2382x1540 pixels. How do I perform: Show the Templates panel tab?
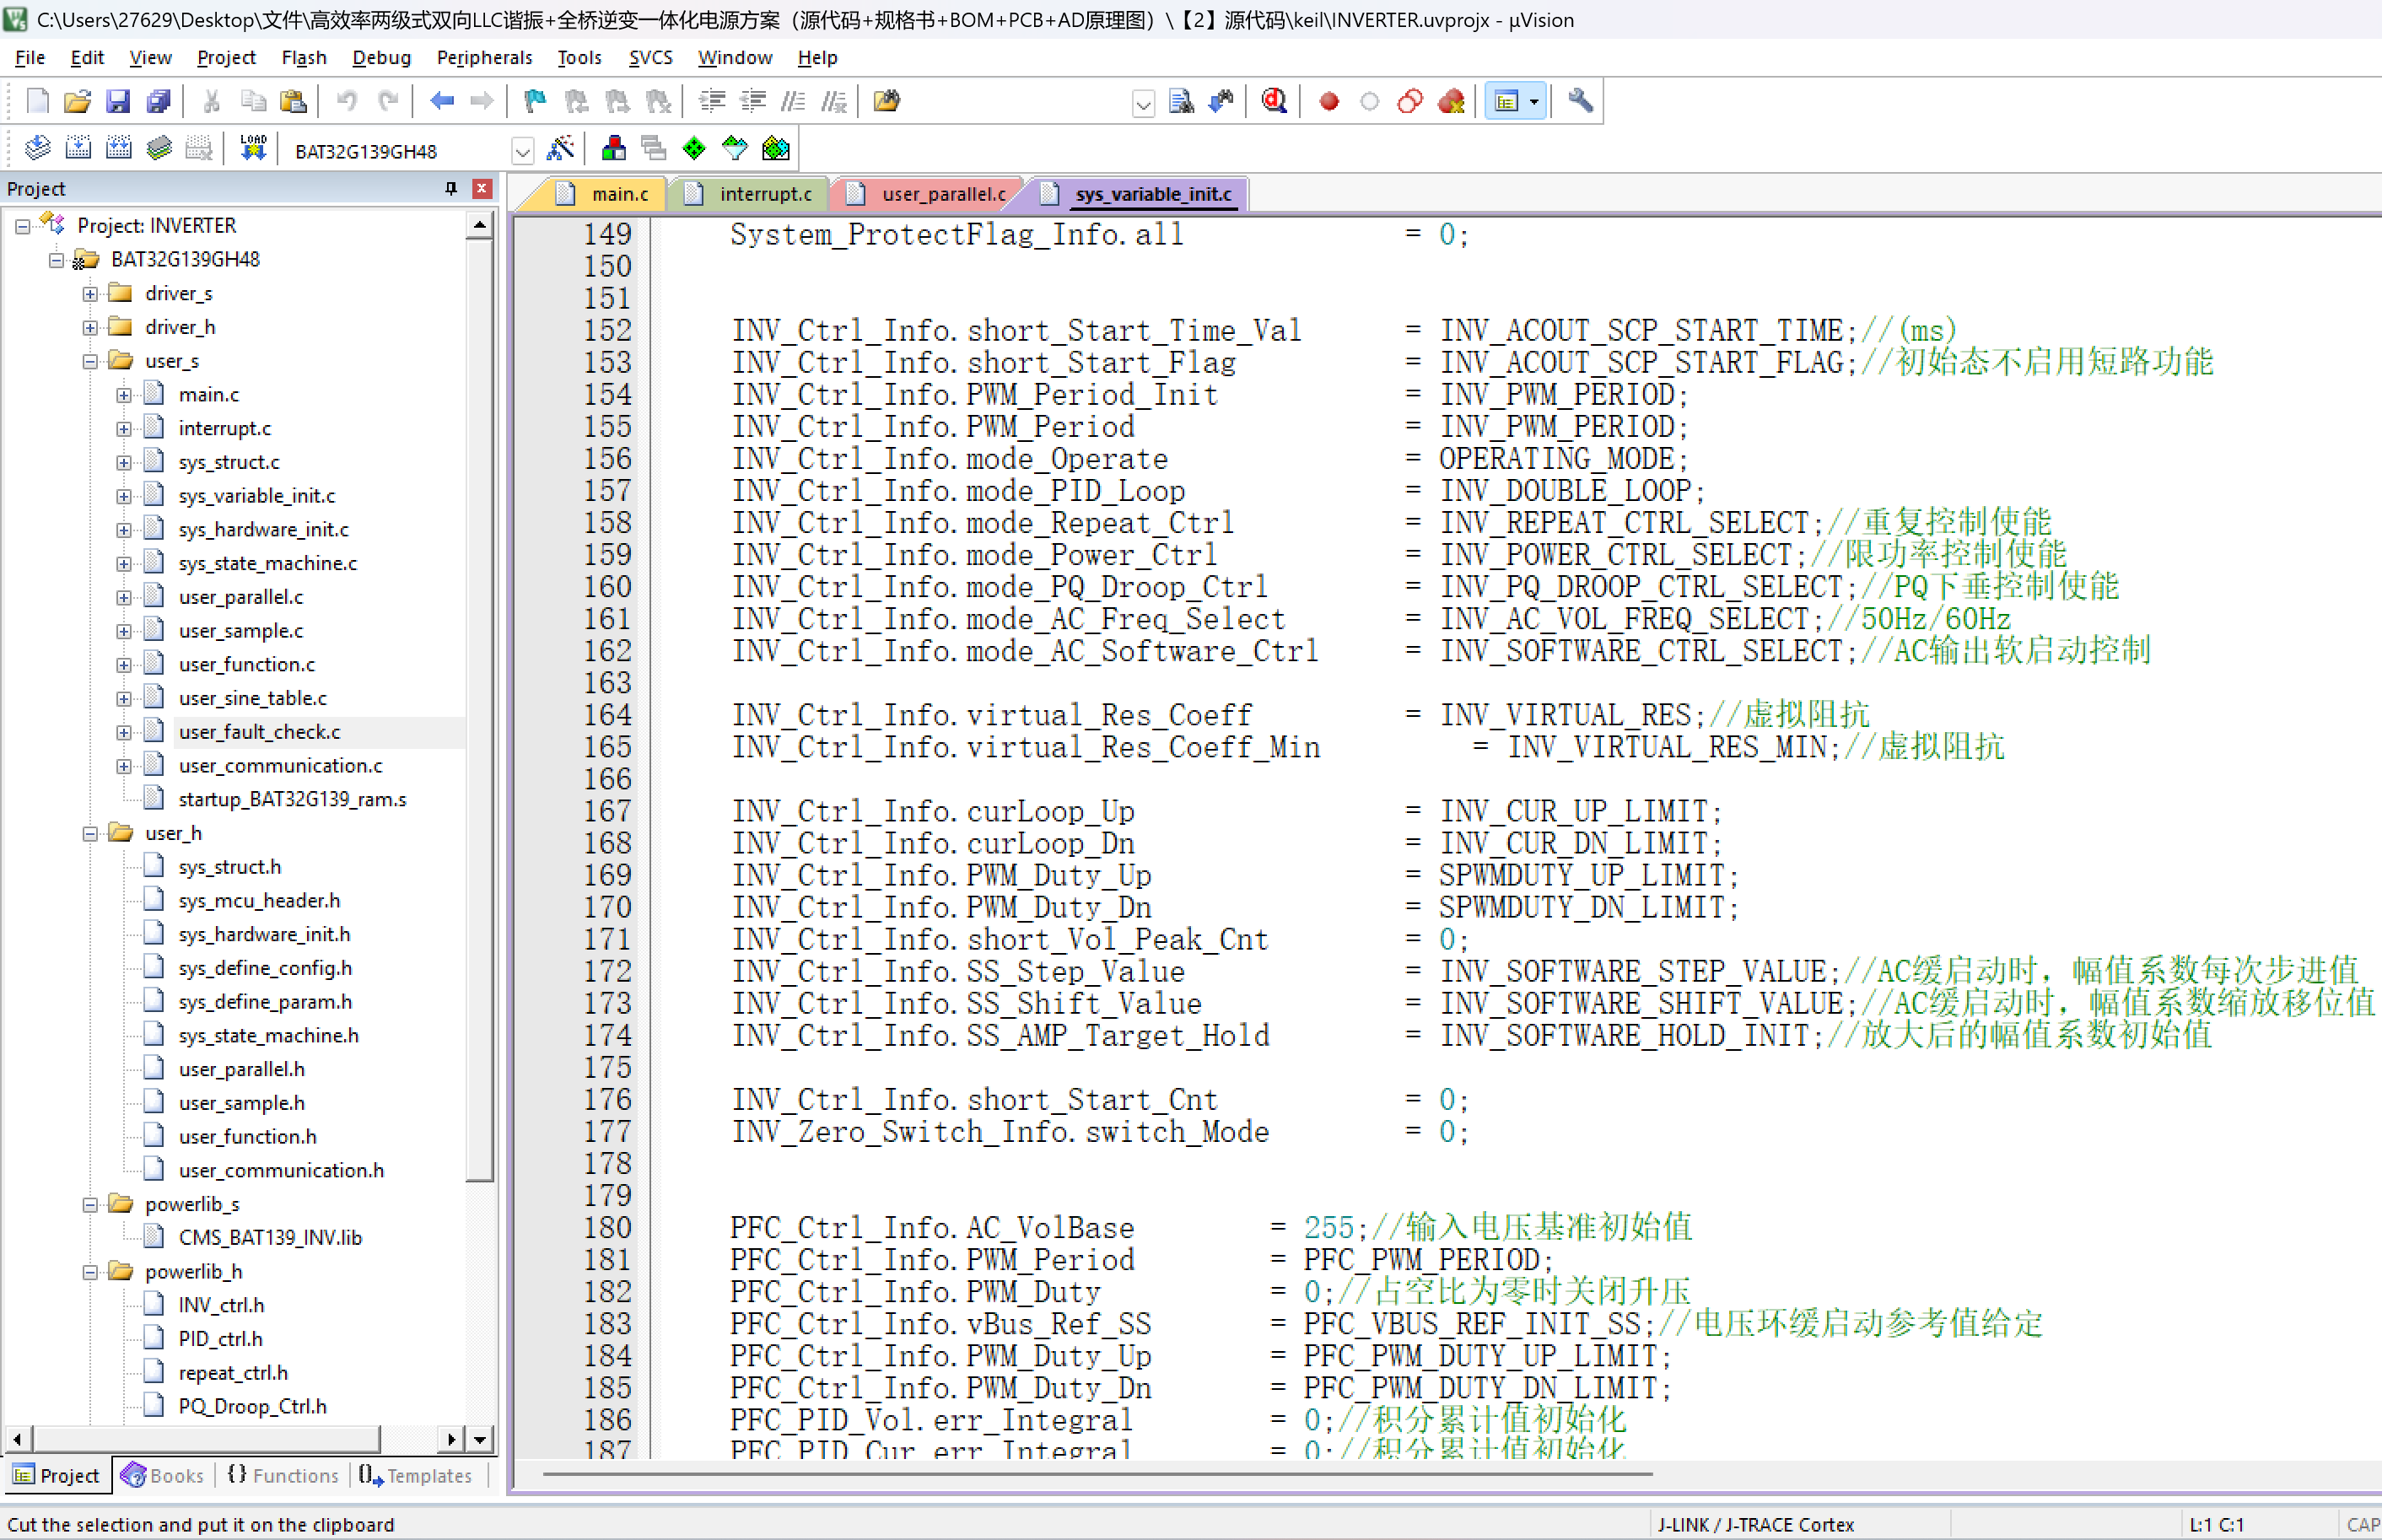(x=416, y=1475)
